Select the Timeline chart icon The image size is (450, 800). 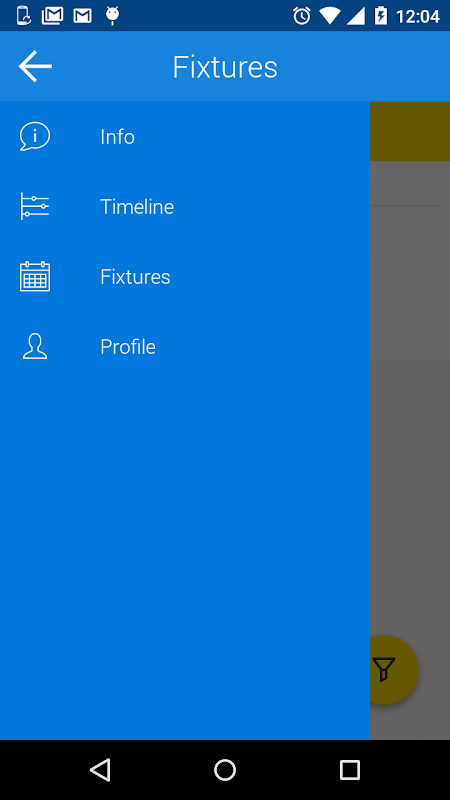pos(35,206)
